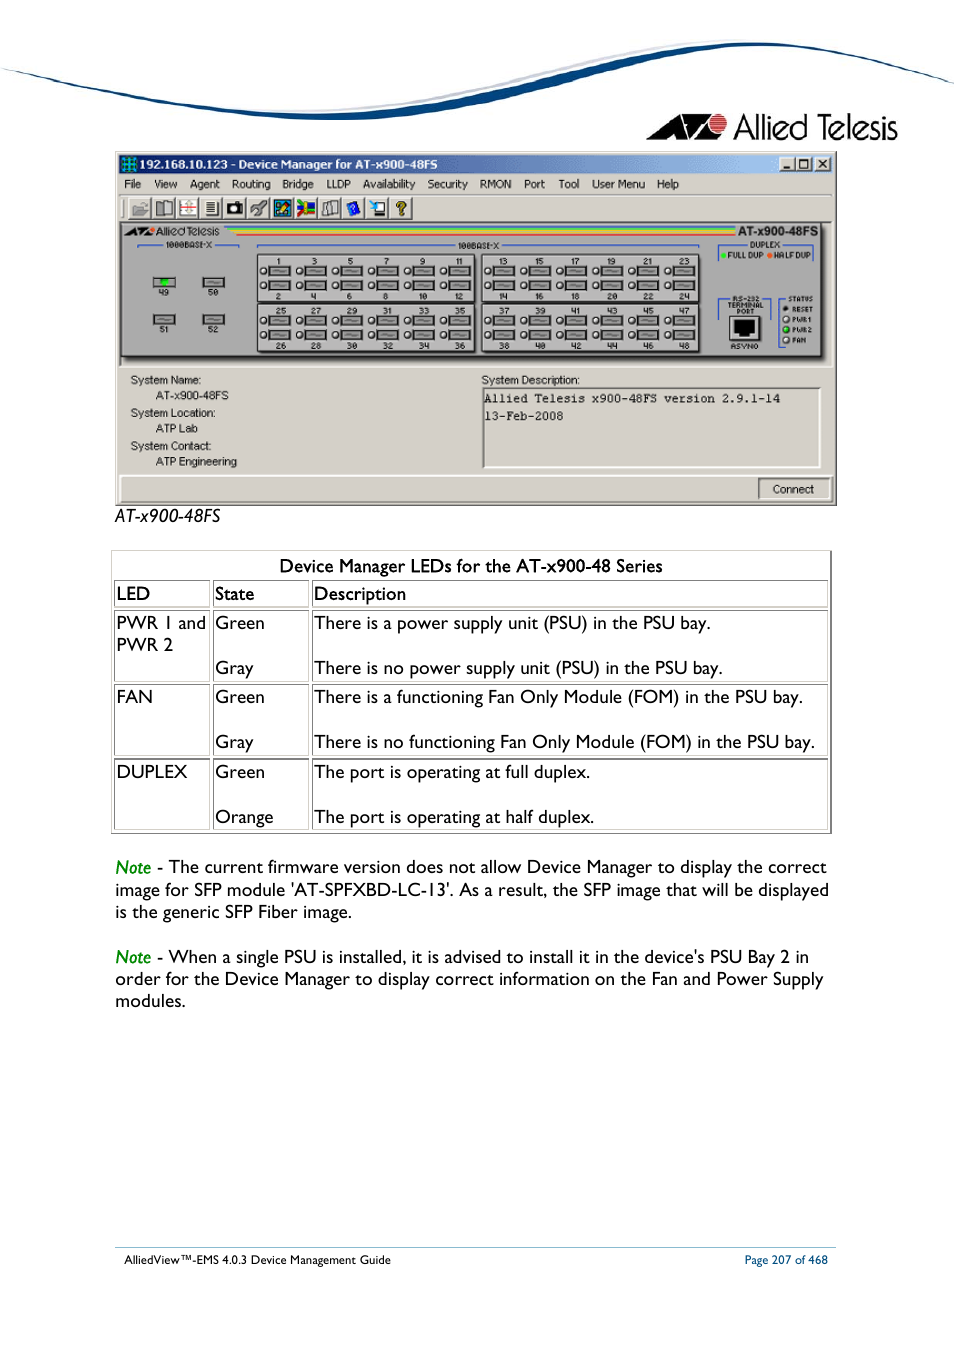
Task: Click the System Contact value ATP Engineering
Action: [196, 462]
